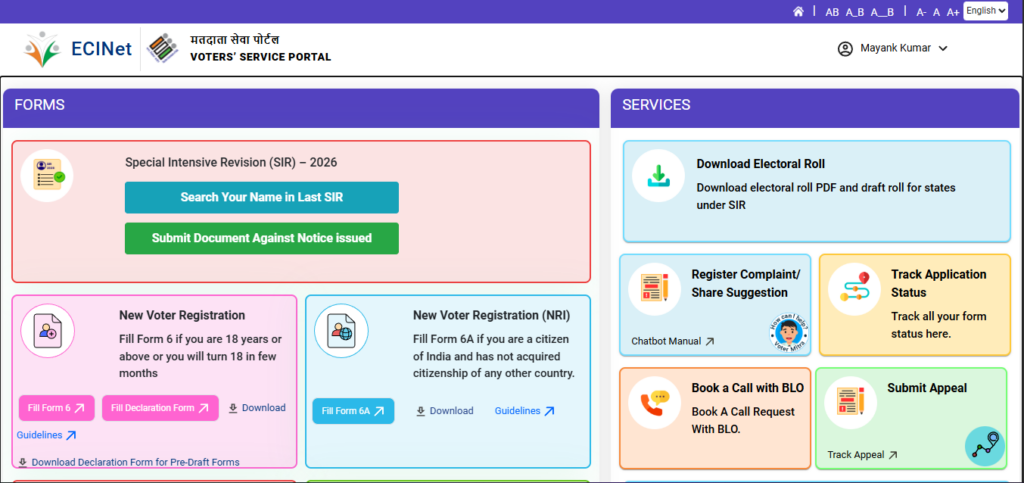The height and width of the screenshot is (483, 1024).
Task: Select A_B medium letter spacing option
Action: [855, 12]
